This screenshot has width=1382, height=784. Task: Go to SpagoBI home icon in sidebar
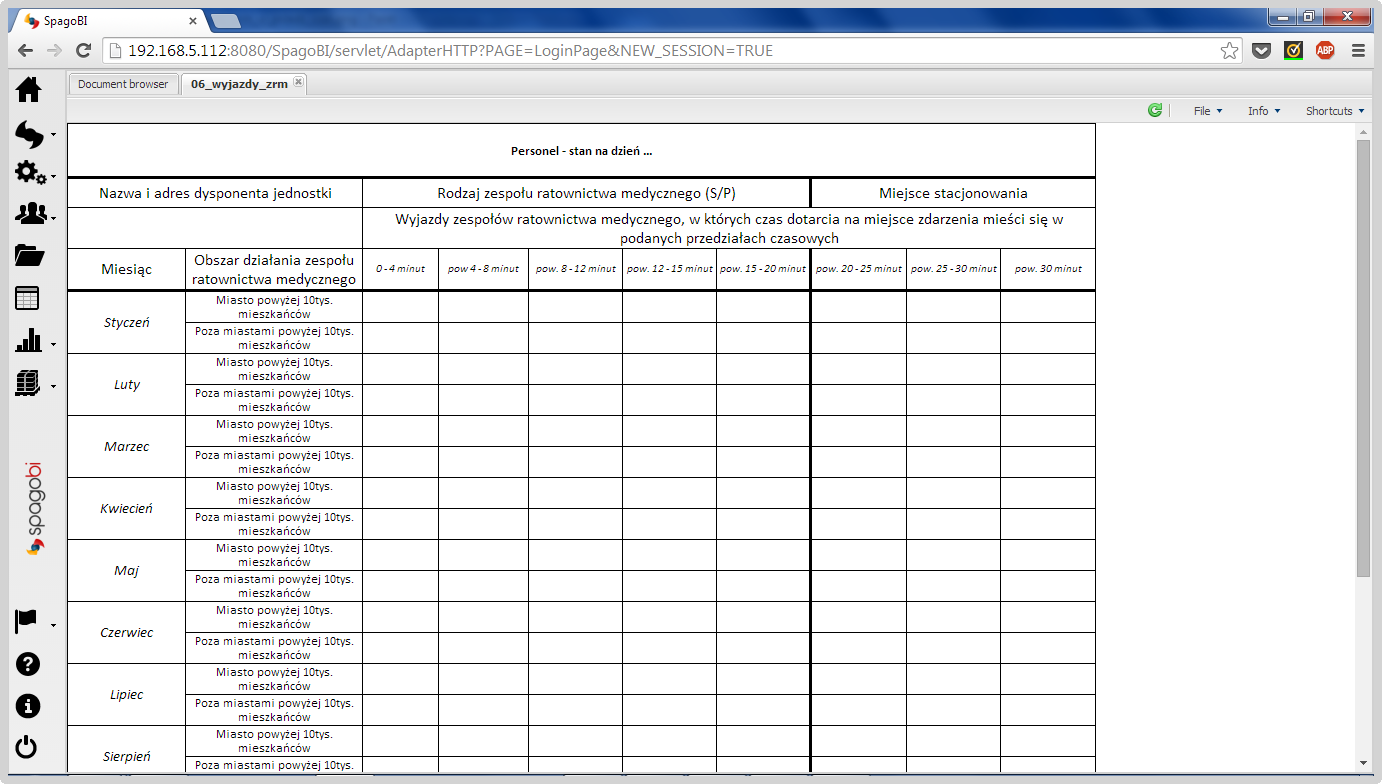[29, 90]
